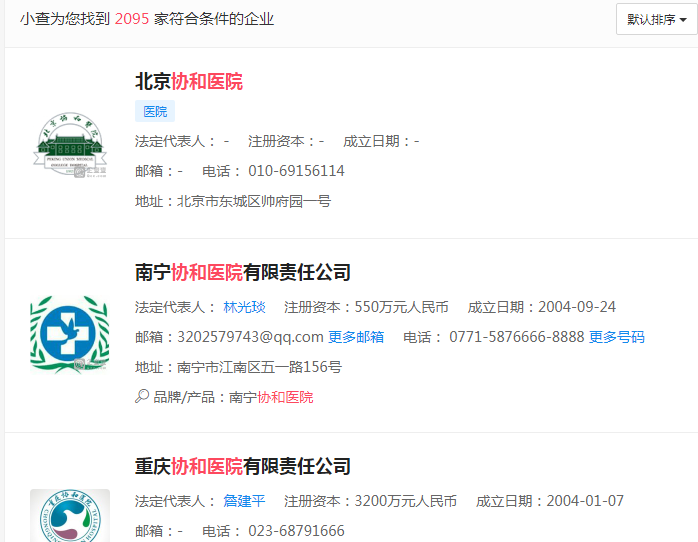Open the 北京协和医院 company title
Screen dimensions: 698x542
coord(189,81)
